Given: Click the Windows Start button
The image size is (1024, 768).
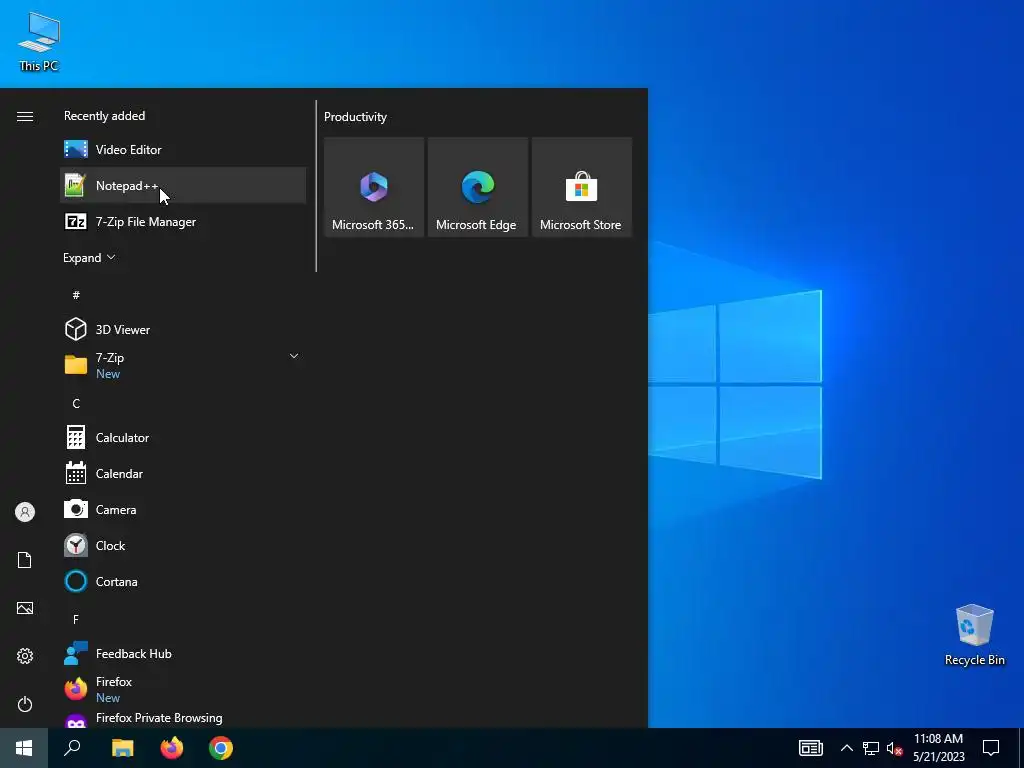Looking at the screenshot, I should 24,748.
